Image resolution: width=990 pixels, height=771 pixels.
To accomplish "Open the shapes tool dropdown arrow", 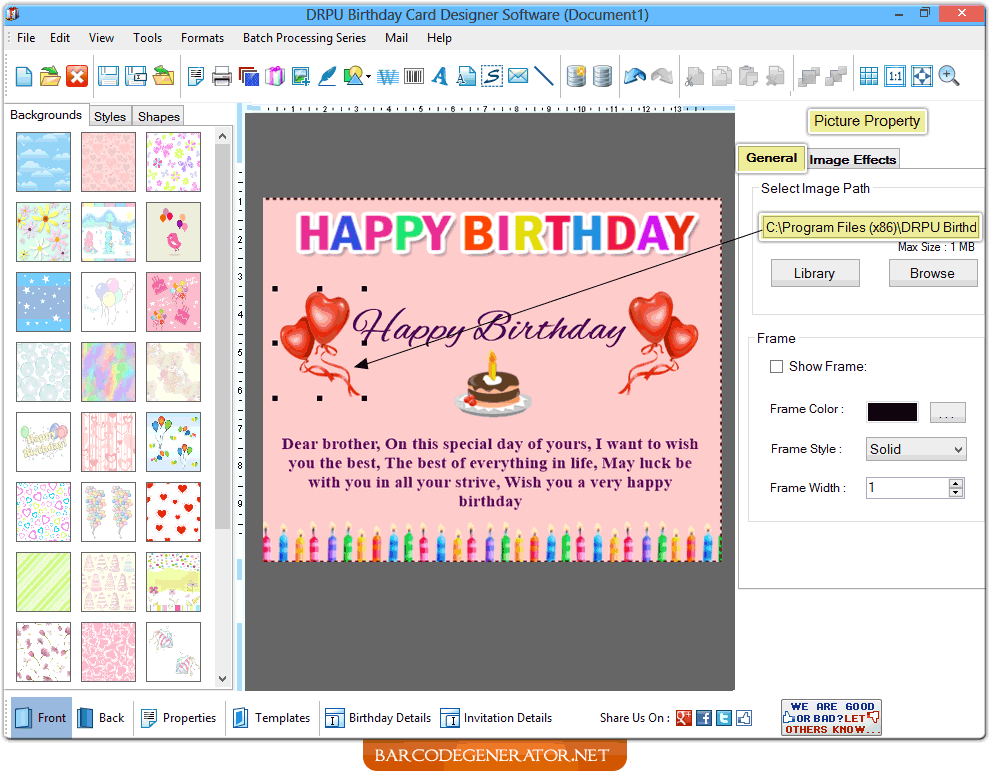I will pyautogui.click(x=368, y=76).
